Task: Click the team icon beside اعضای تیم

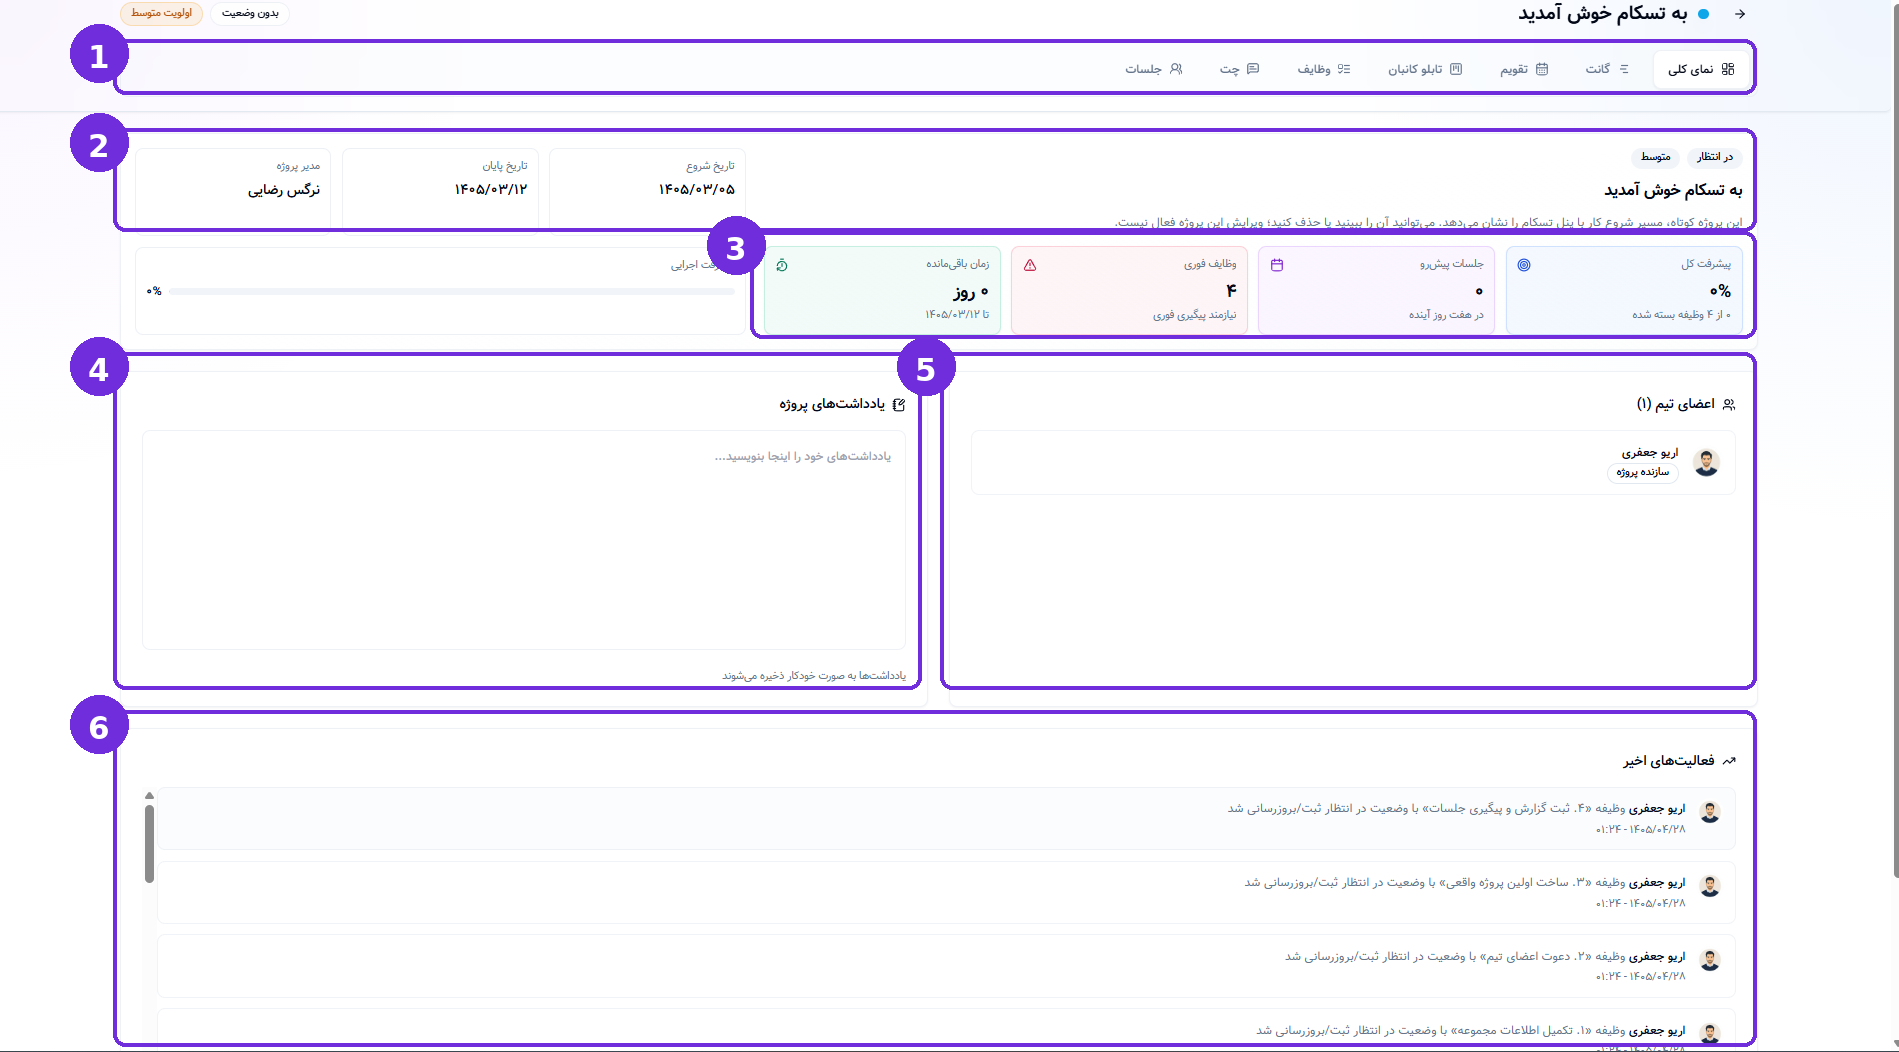Action: click(x=1729, y=404)
